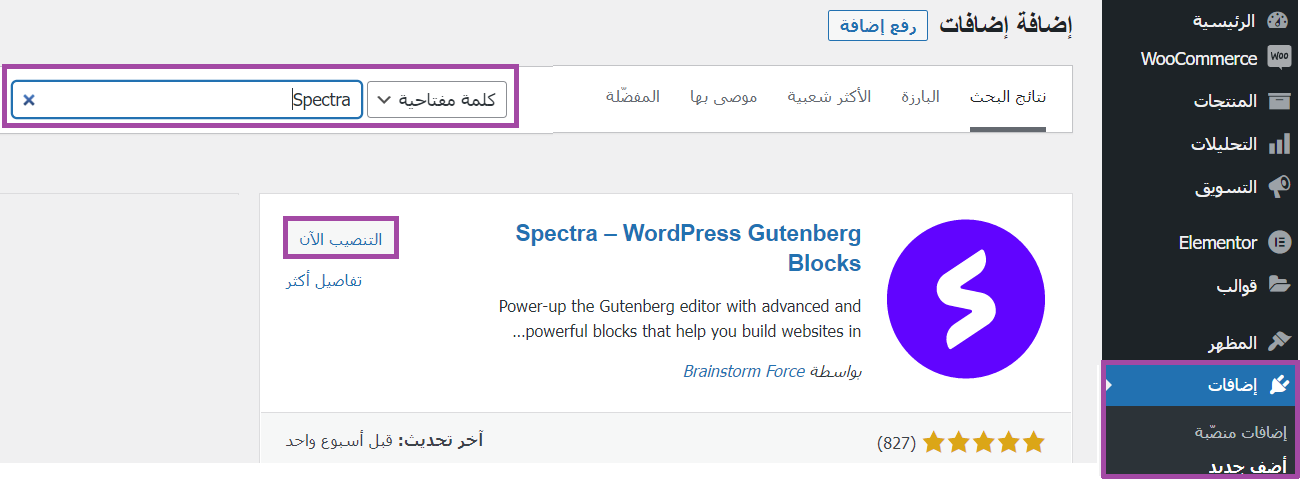
Task: Switch to the Featured (البارزة) tab
Action: pyautogui.click(x=920, y=97)
